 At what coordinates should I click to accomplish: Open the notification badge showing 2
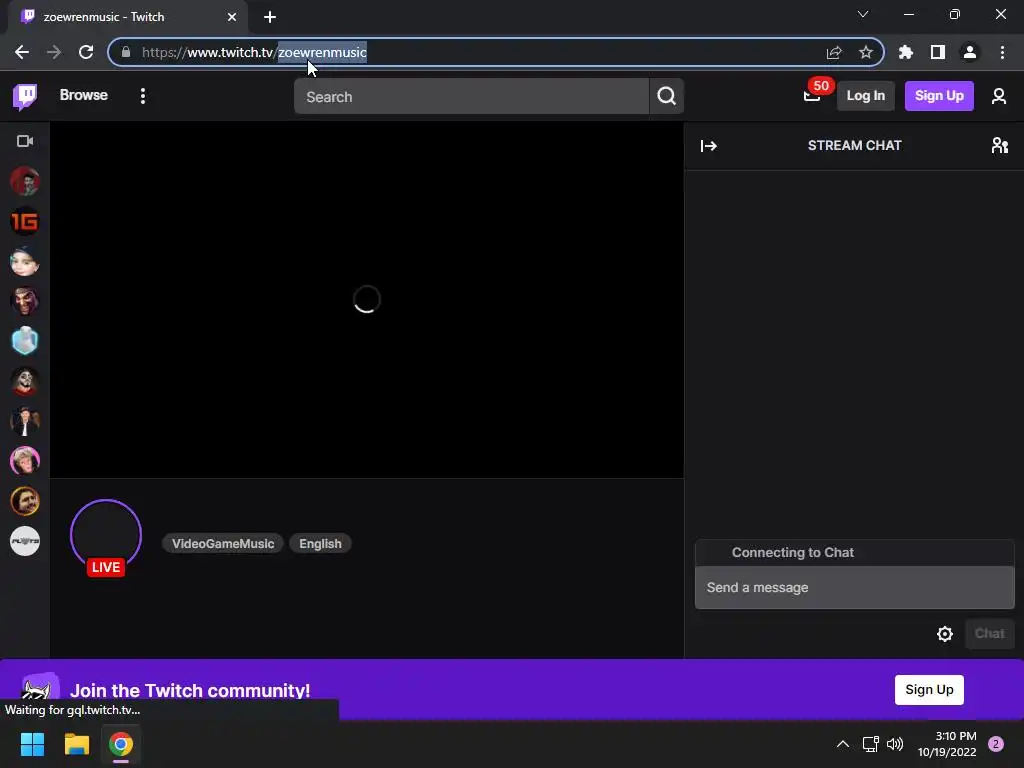tap(995, 744)
